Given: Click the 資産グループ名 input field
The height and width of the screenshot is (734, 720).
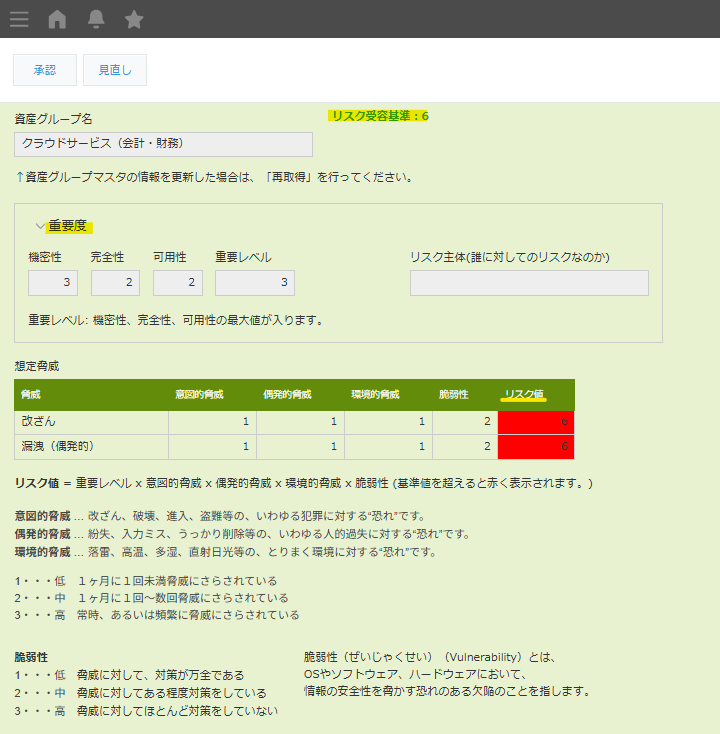Looking at the screenshot, I should pos(163,144).
